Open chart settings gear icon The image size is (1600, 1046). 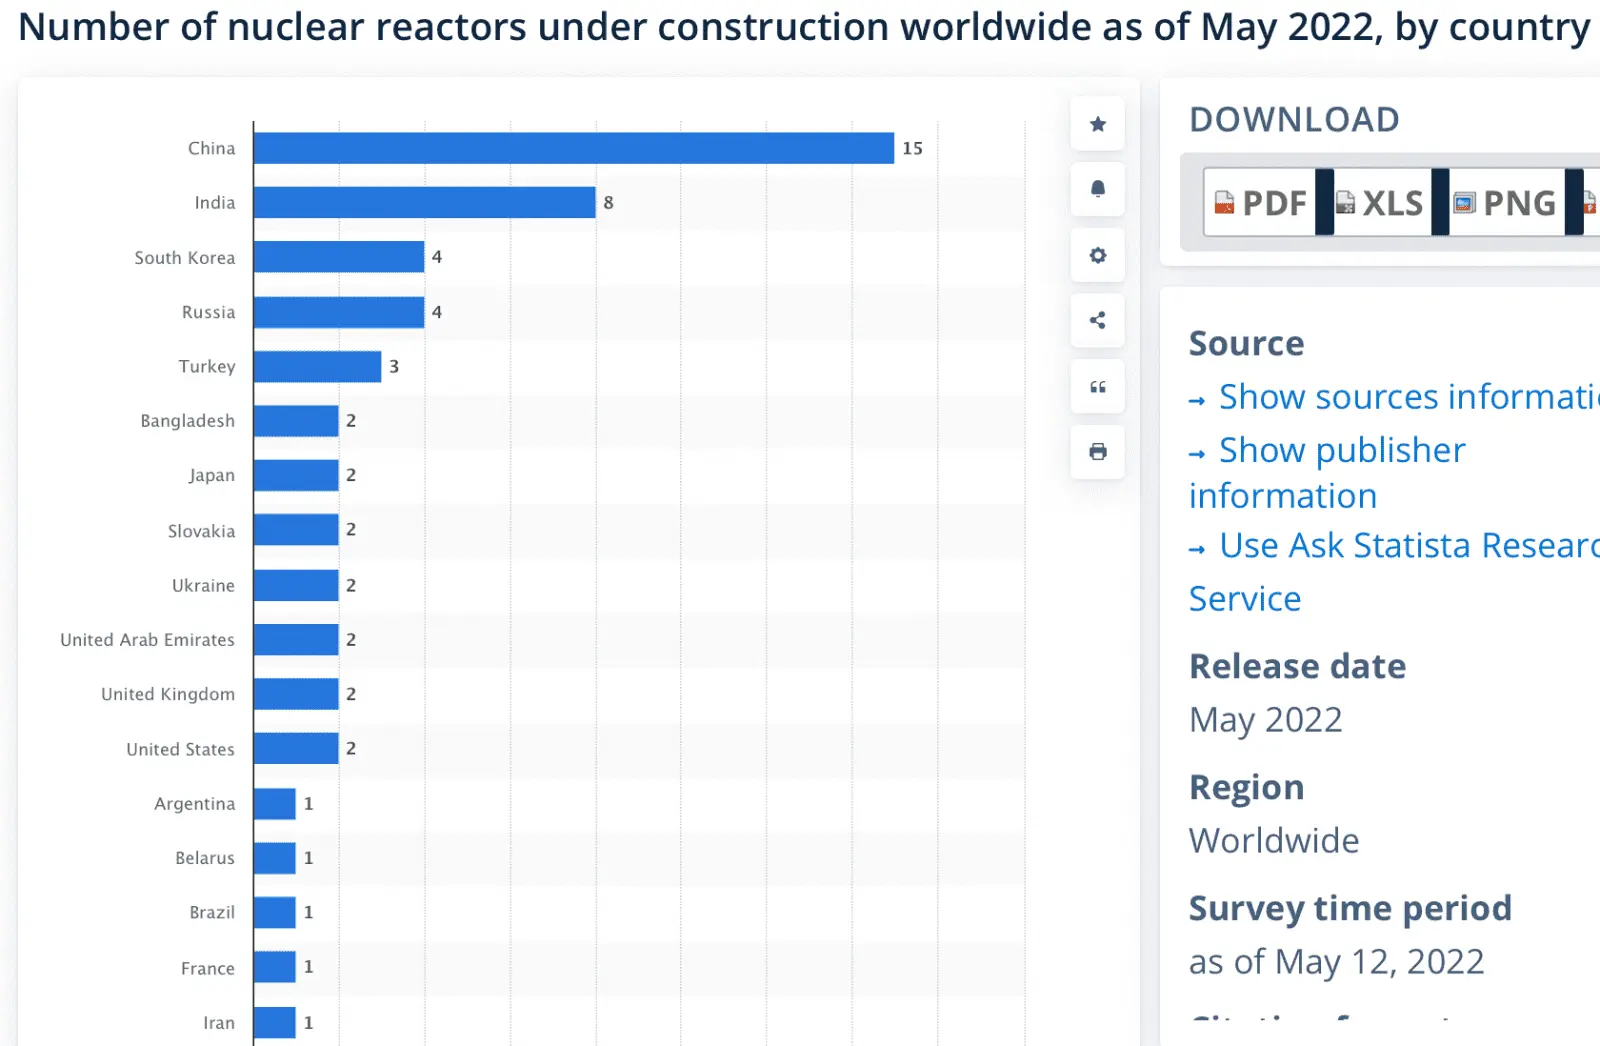tap(1097, 255)
